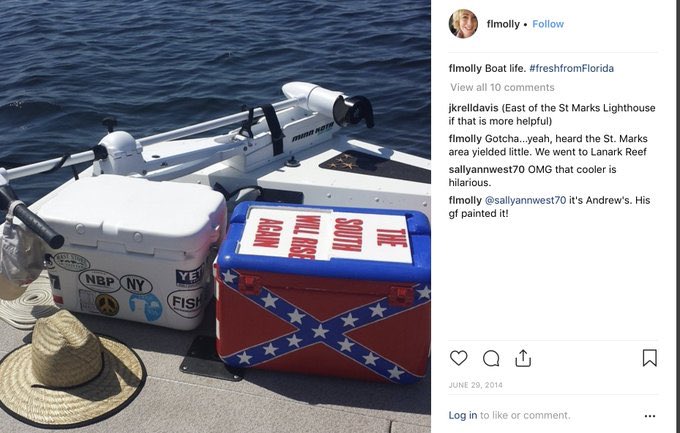Open comments via the speech bubble icon
Viewport: 680px width, 433px height.
pyautogui.click(x=491, y=358)
